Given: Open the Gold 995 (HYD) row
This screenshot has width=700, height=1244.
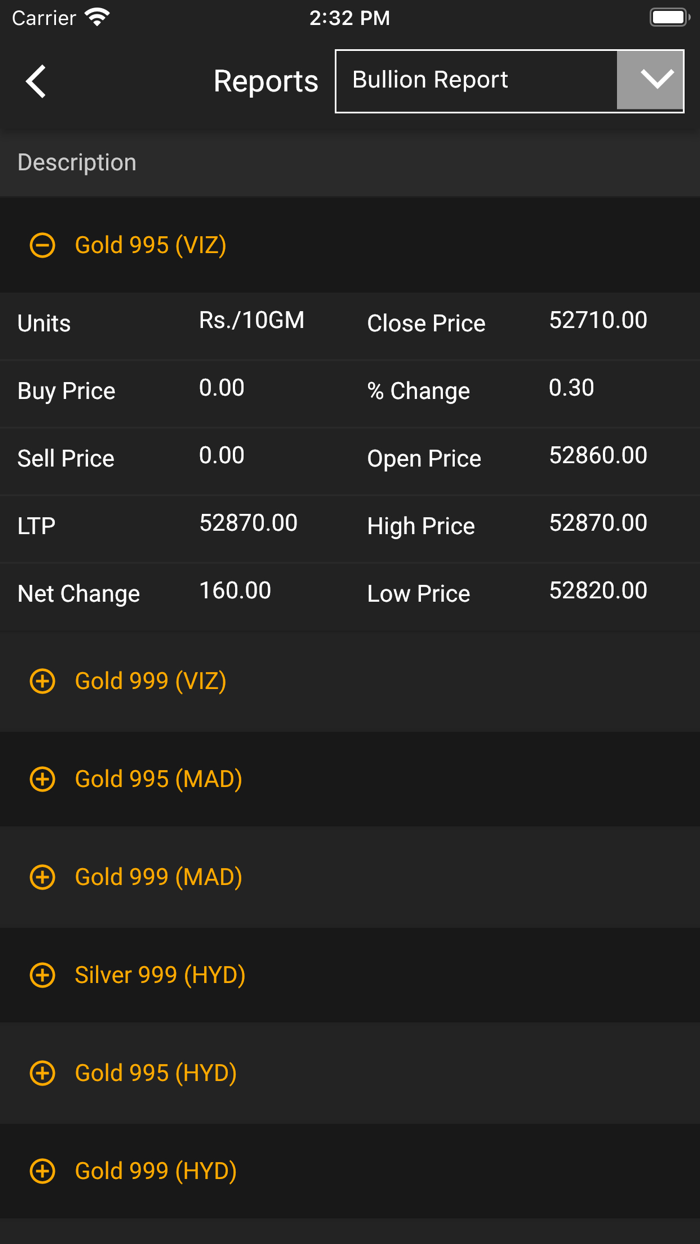Looking at the screenshot, I should point(155,1073).
